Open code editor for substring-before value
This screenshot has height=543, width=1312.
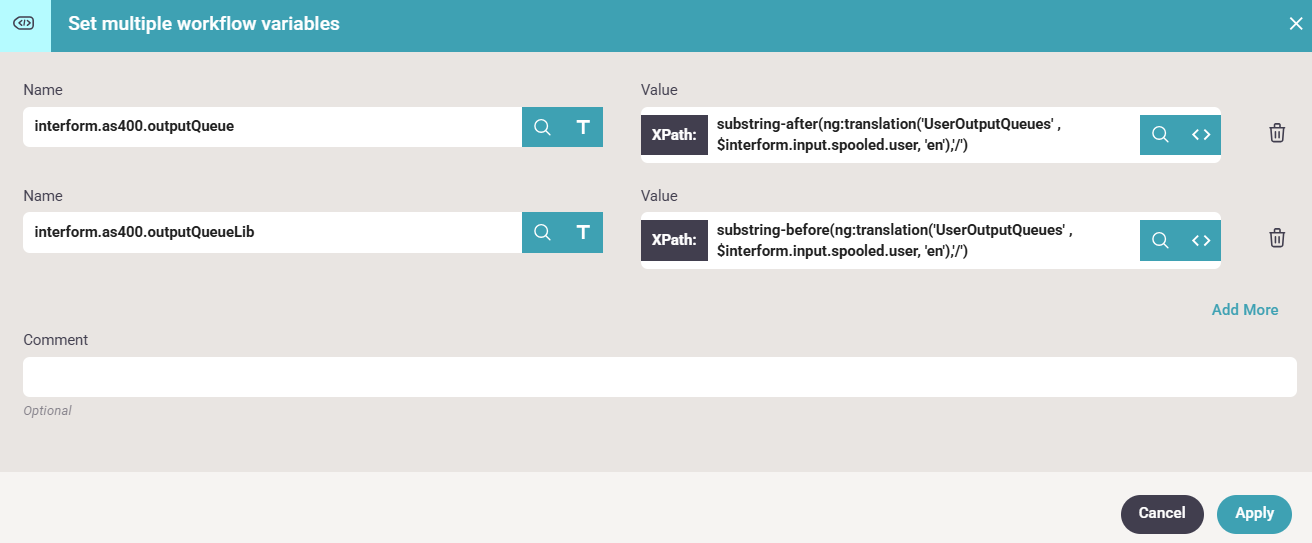click(1201, 240)
